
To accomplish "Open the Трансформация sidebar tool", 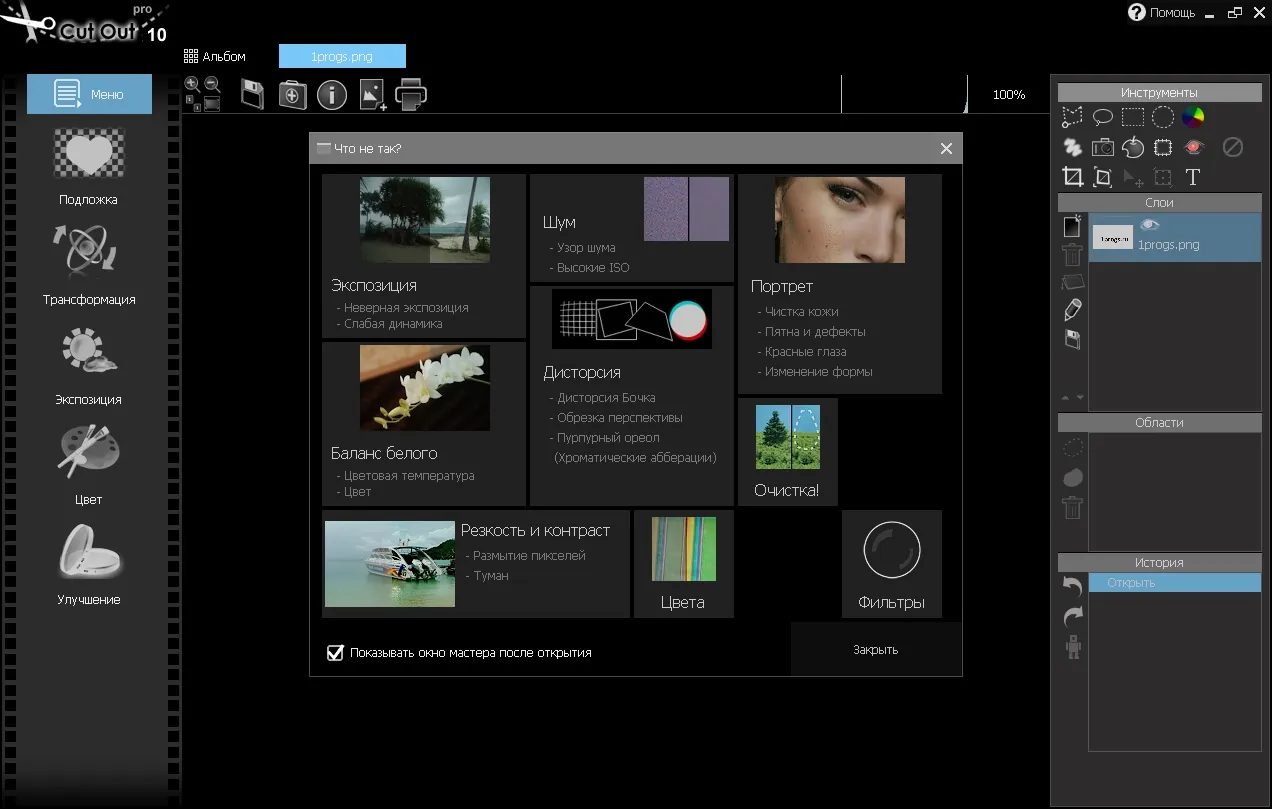I will tap(89, 264).
